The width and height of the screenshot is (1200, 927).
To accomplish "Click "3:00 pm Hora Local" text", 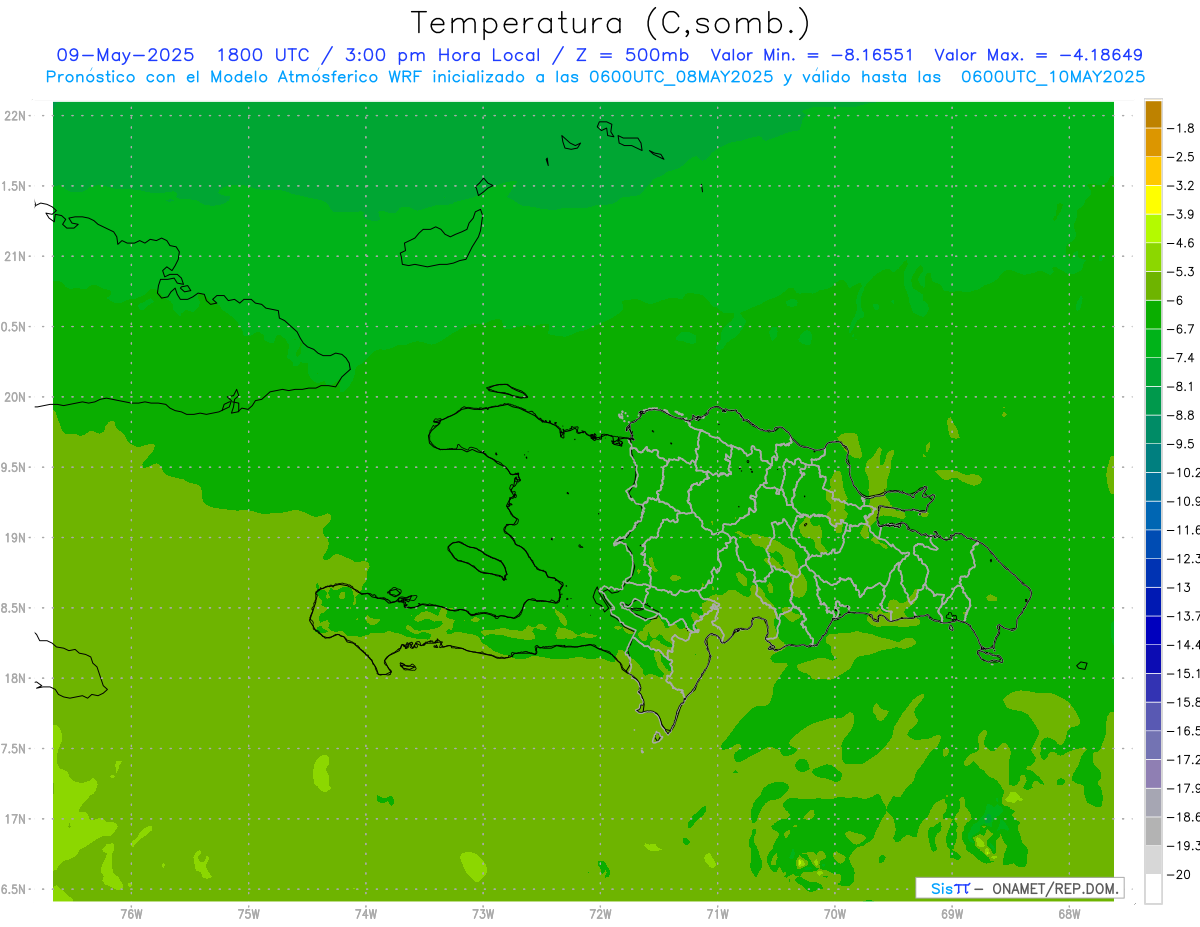I will [x=443, y=55].
